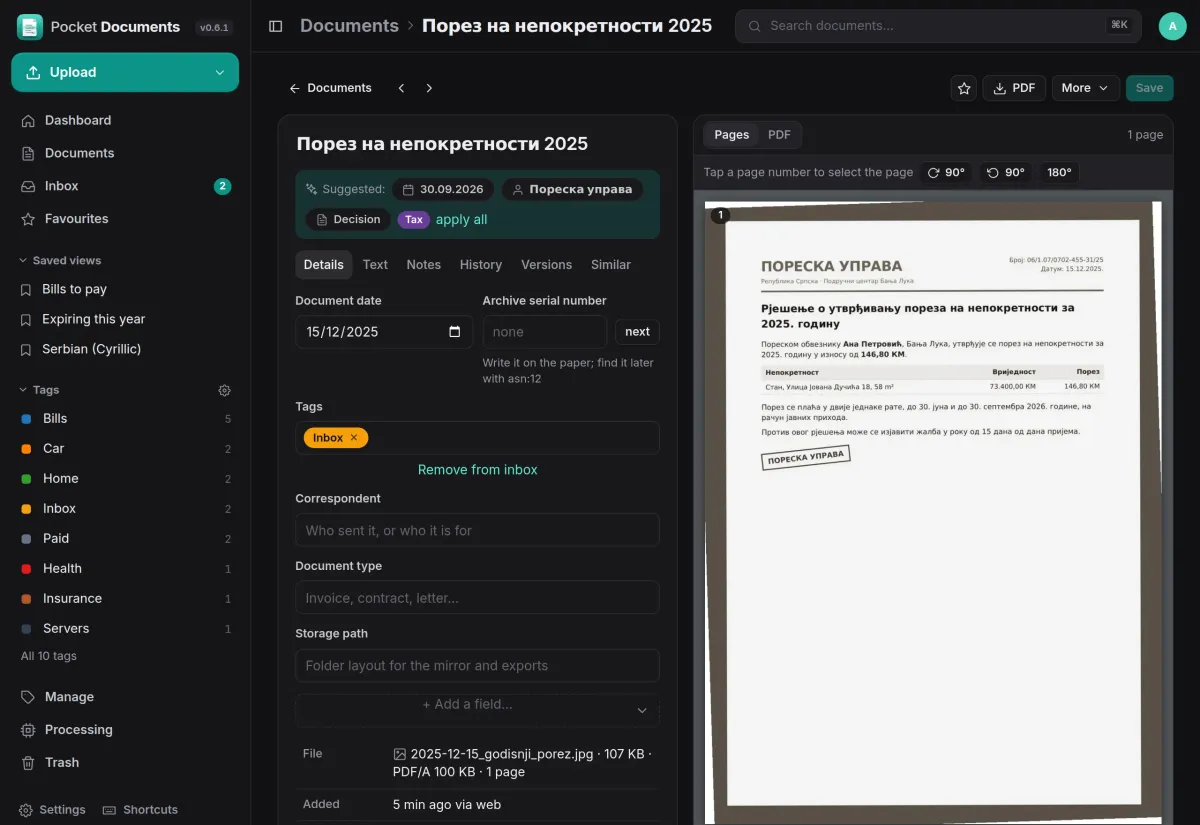
Task: Click the tags settings gear icon
Action: [225, 390]
